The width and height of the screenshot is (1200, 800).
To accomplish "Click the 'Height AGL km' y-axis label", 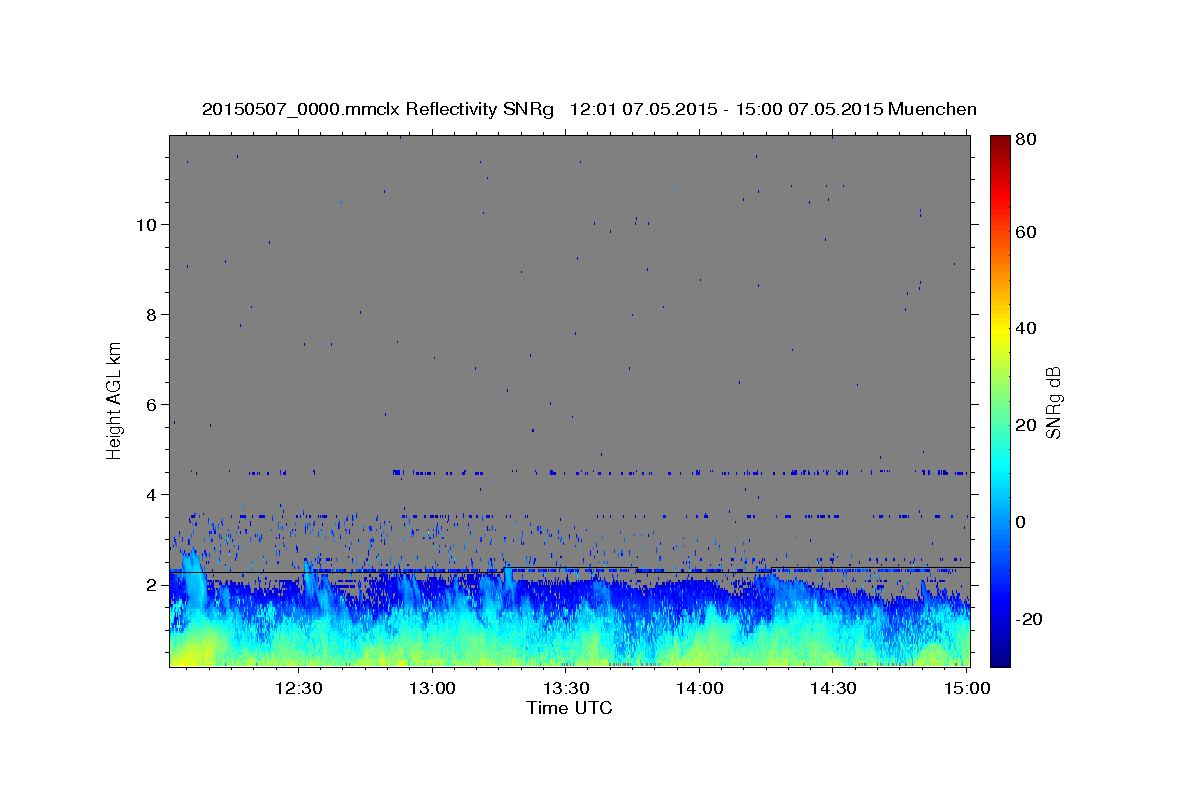I will point(115,400).
